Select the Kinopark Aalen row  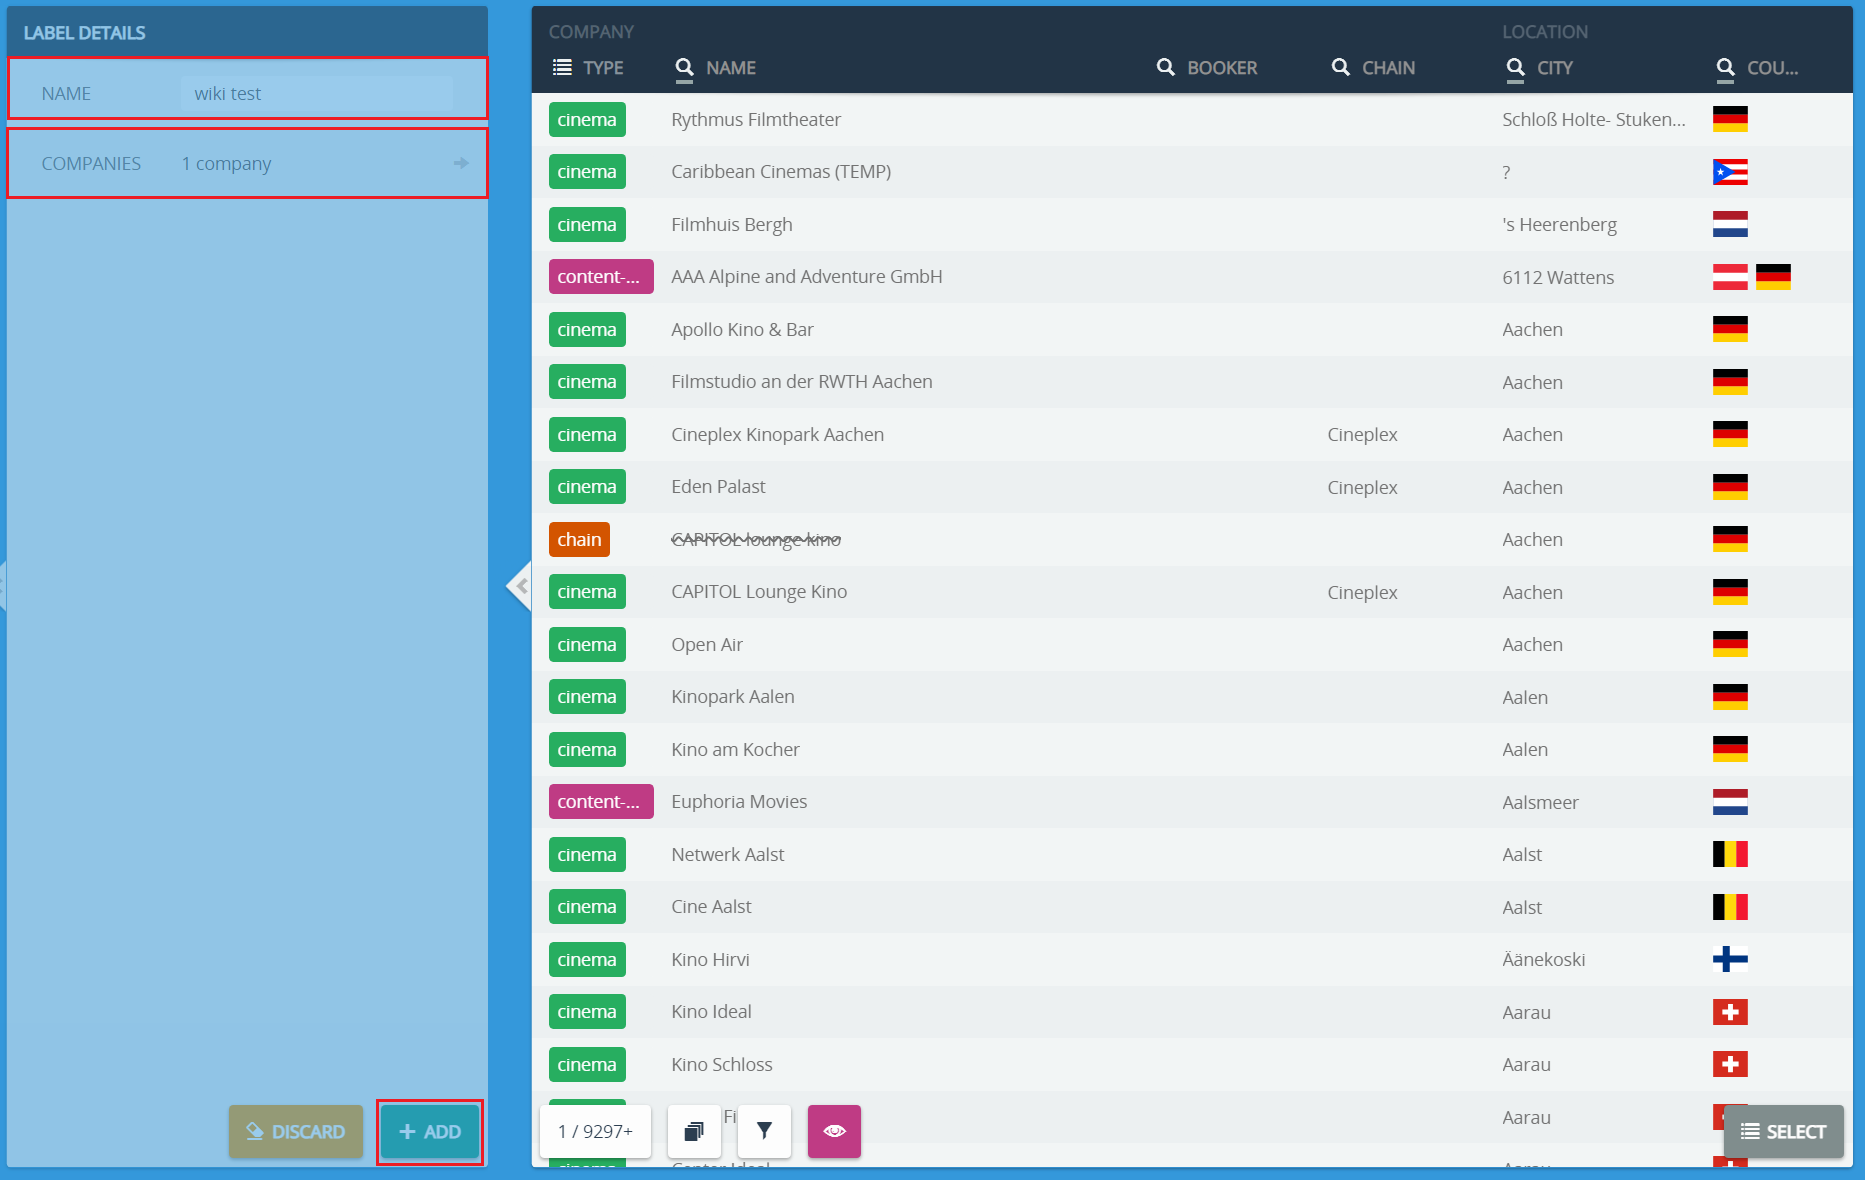tap(1192, 697)
